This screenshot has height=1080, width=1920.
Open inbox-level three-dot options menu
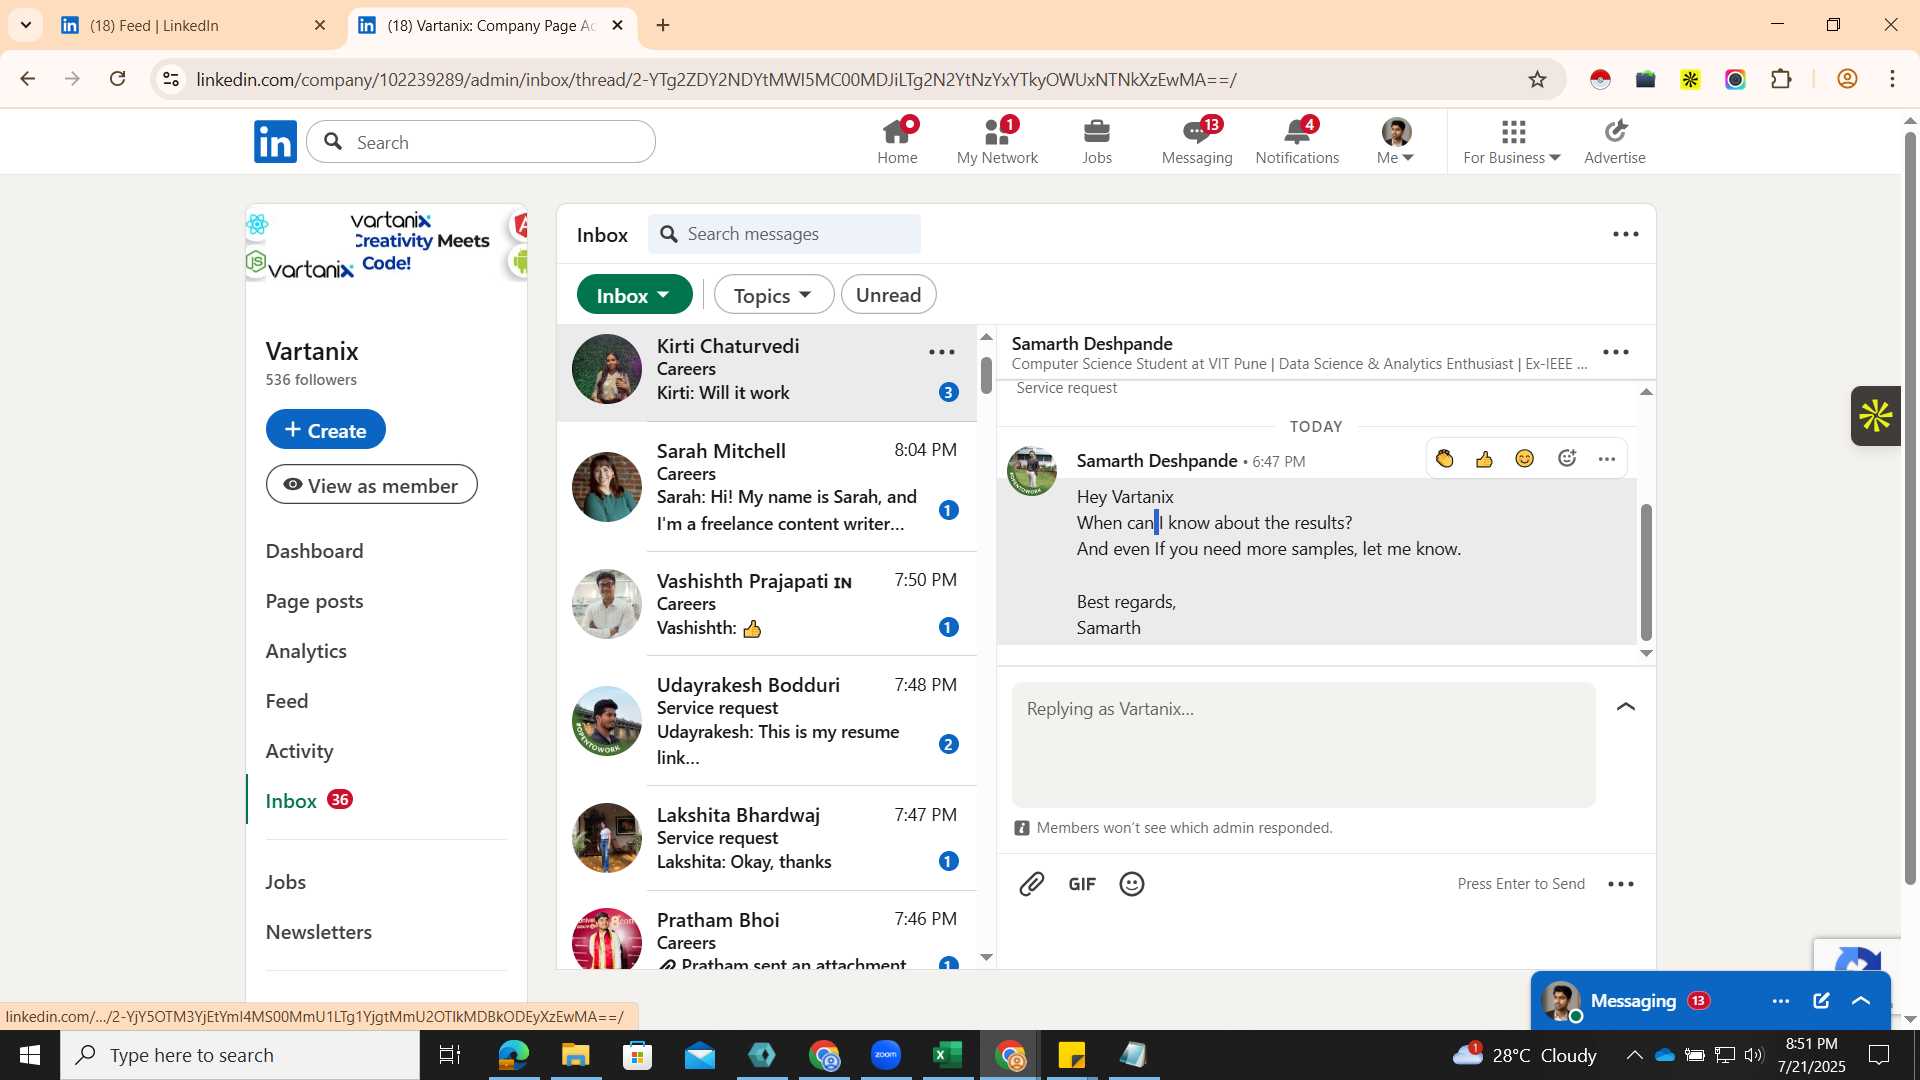[x=1626, y=234]
